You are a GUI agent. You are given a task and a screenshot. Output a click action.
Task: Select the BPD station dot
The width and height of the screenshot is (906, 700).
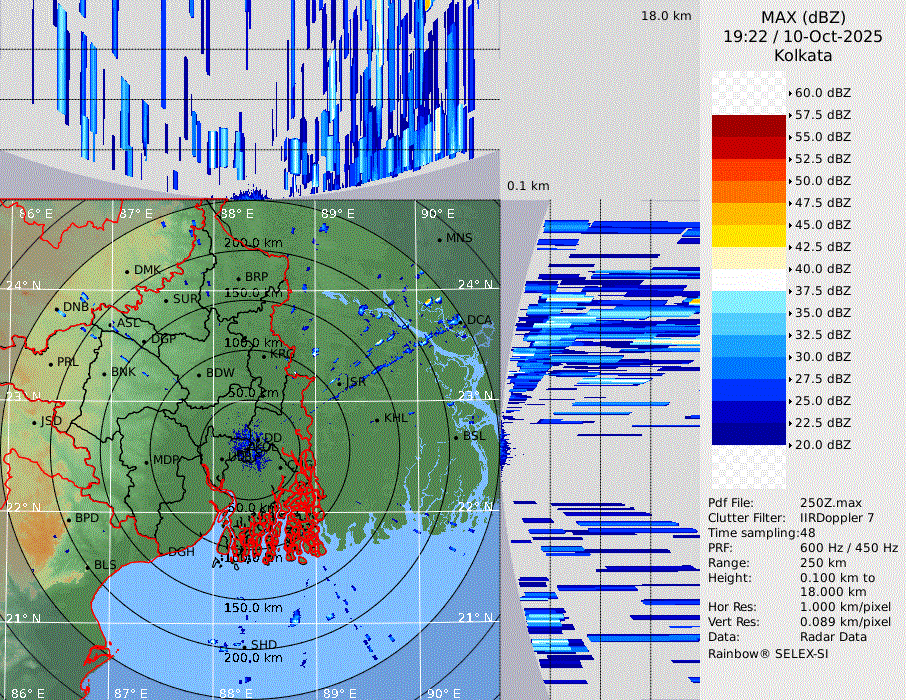coord(69,519)
